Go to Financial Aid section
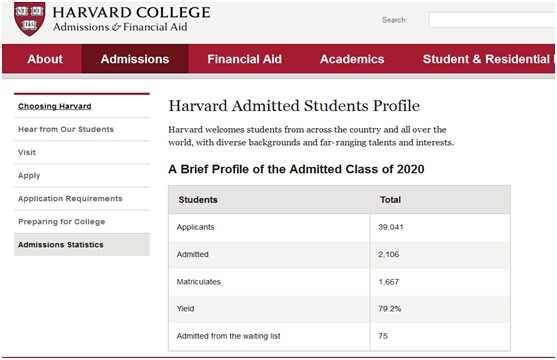The height and width of the screenshot is (360, 557). click(x=244, y=59)
